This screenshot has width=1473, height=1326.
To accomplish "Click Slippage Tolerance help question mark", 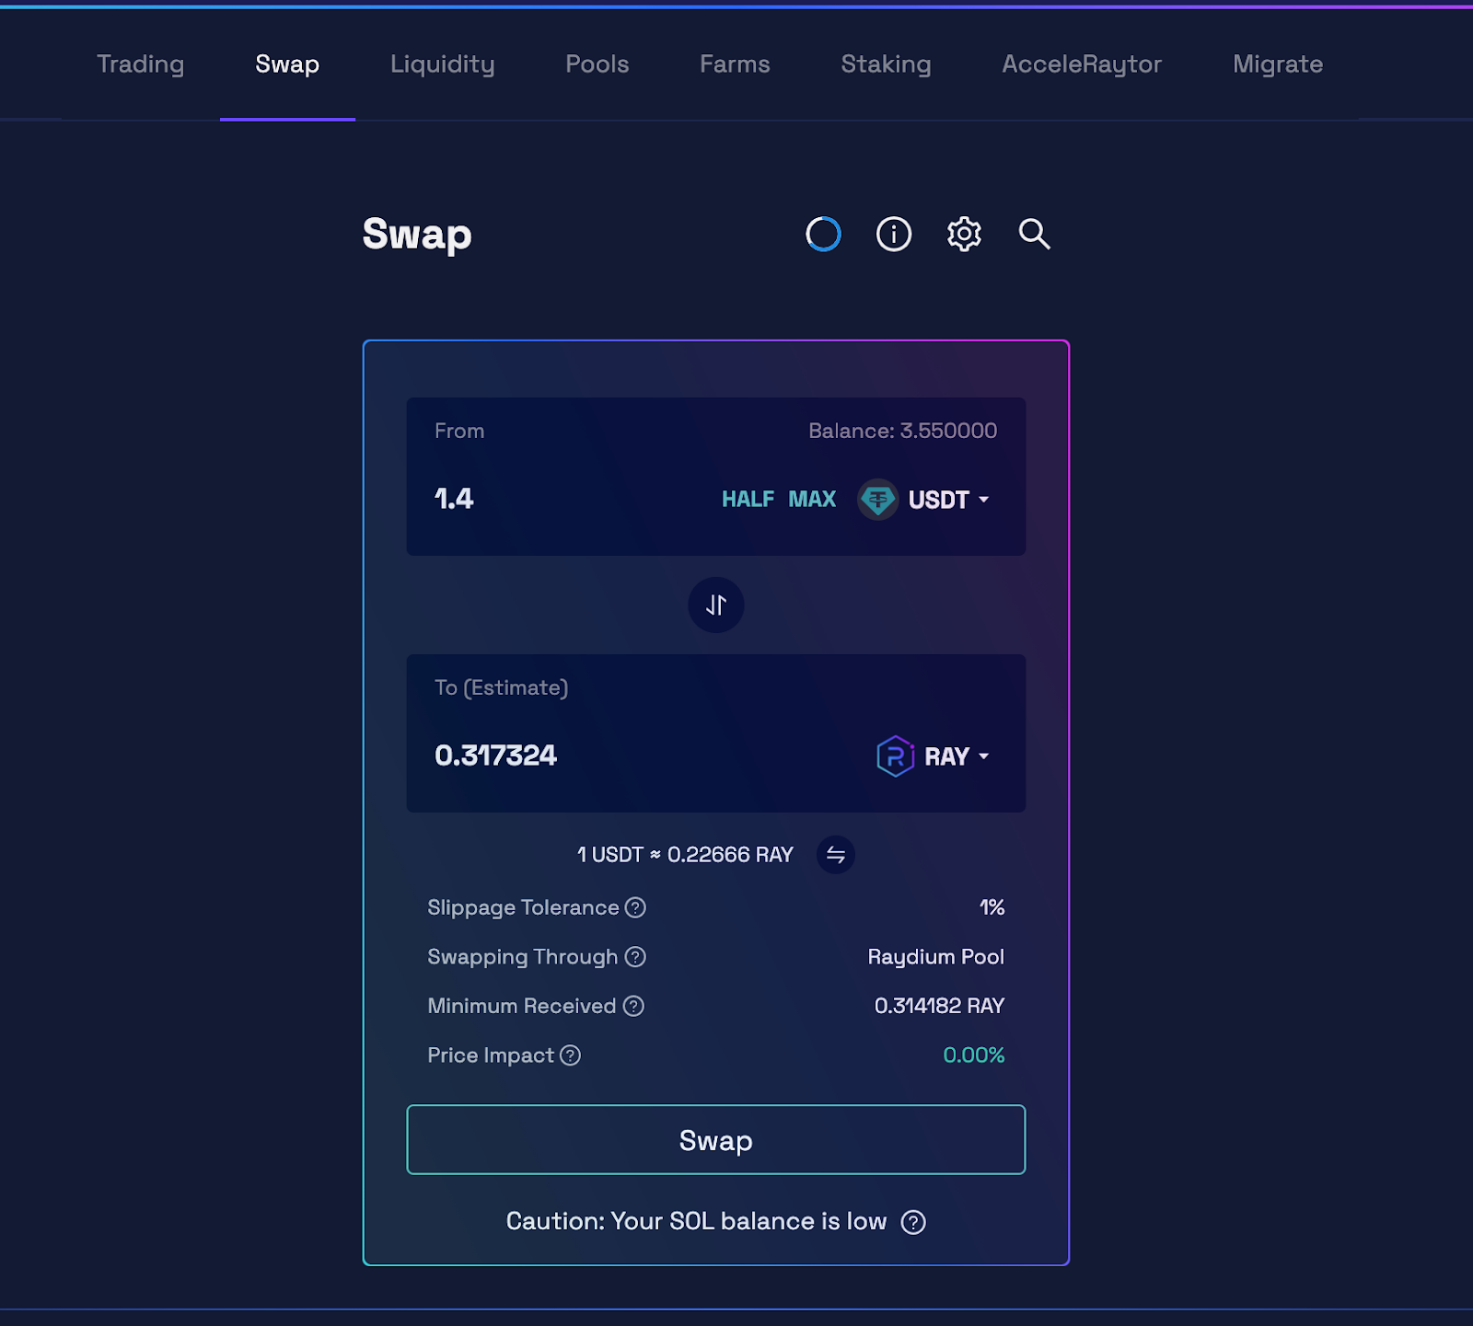I will (635, 907).
